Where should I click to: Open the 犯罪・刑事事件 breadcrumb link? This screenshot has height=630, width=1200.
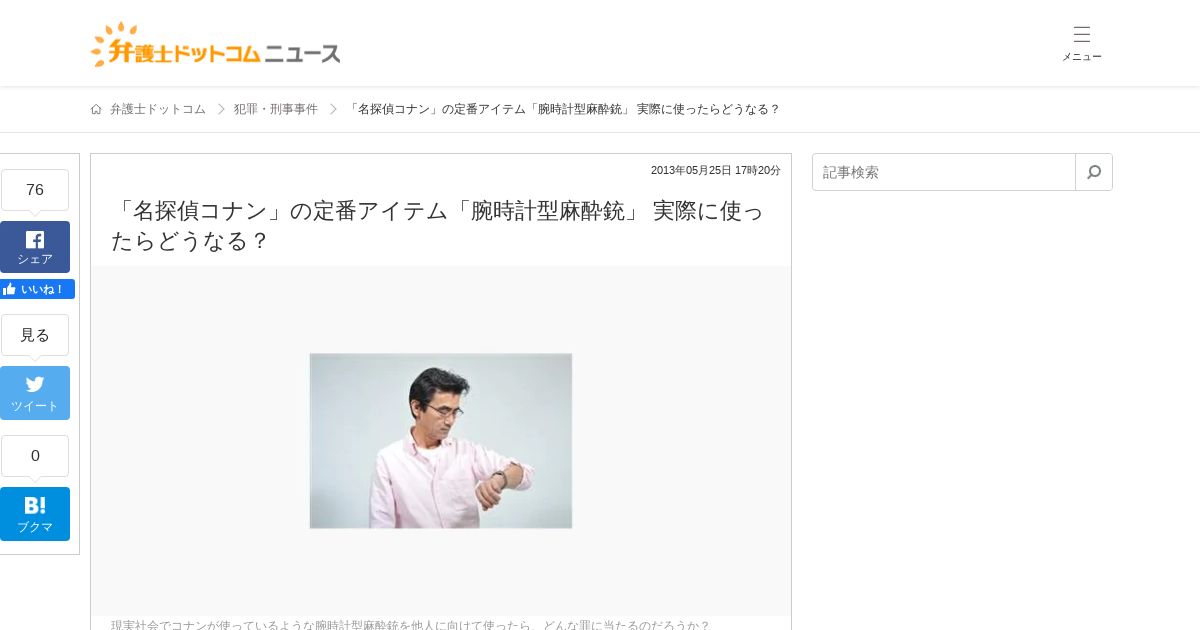[276, 109]
